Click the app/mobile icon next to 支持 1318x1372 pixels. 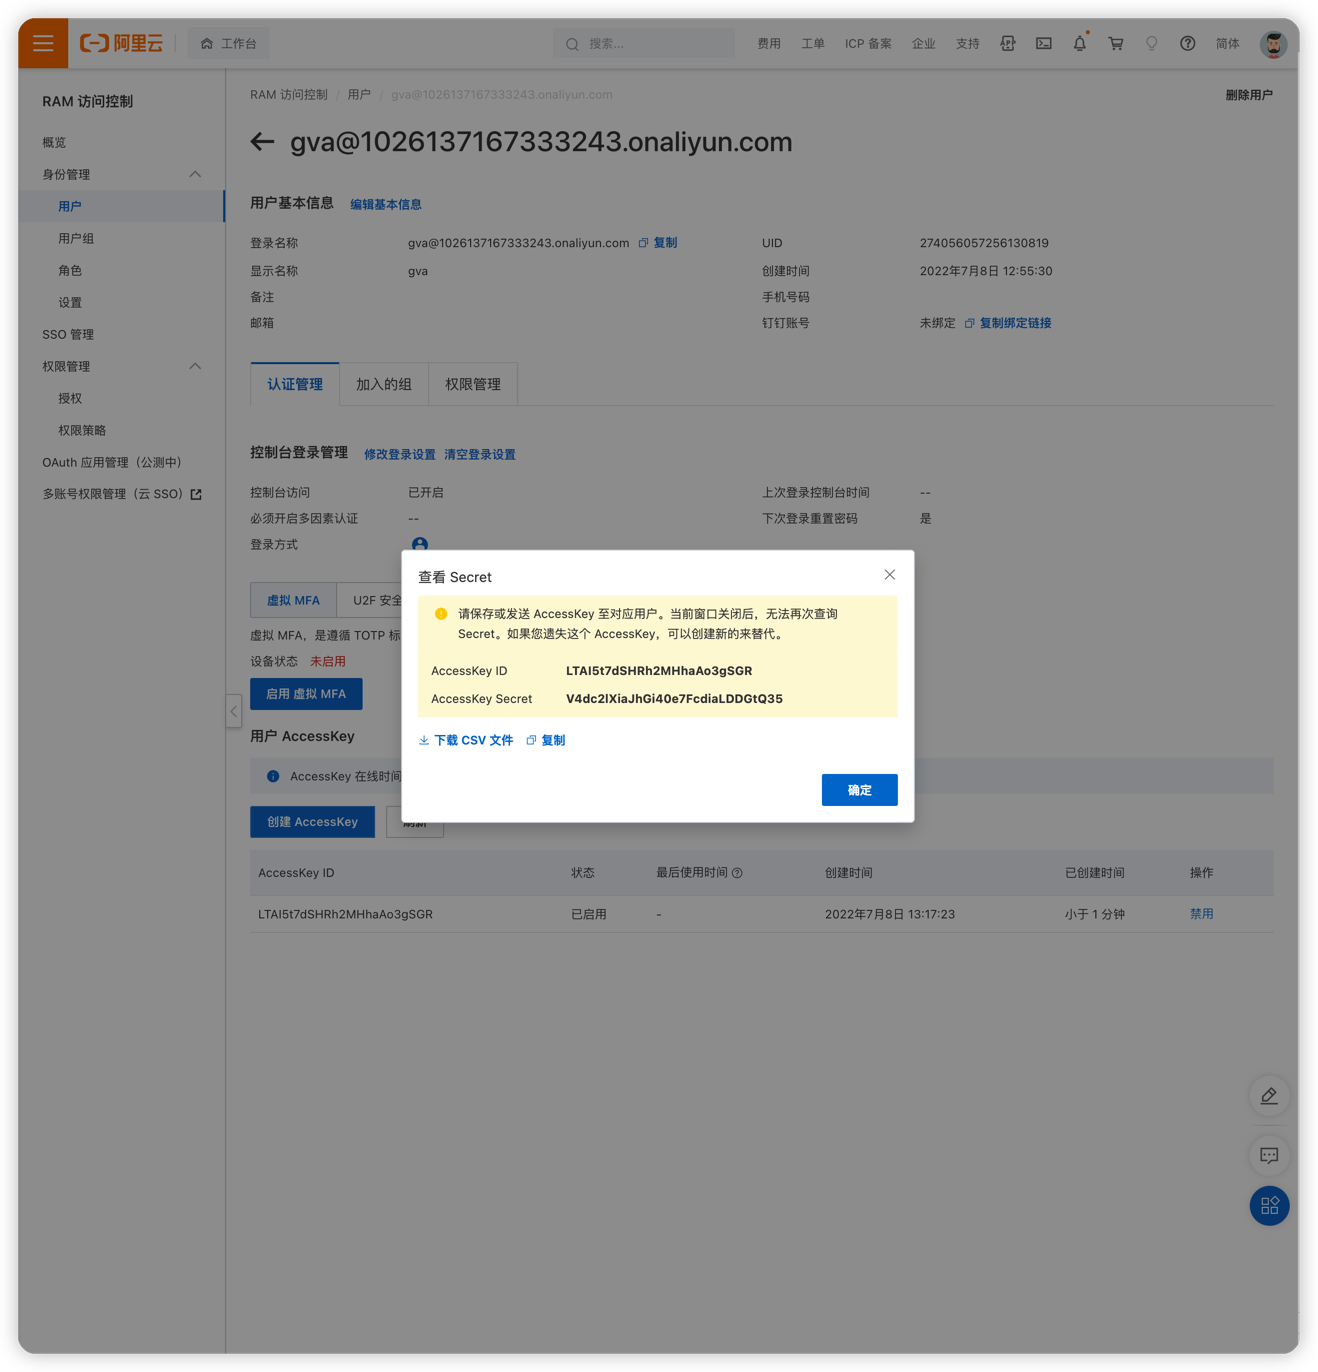pyautogui.click(x=1008, y=43)
